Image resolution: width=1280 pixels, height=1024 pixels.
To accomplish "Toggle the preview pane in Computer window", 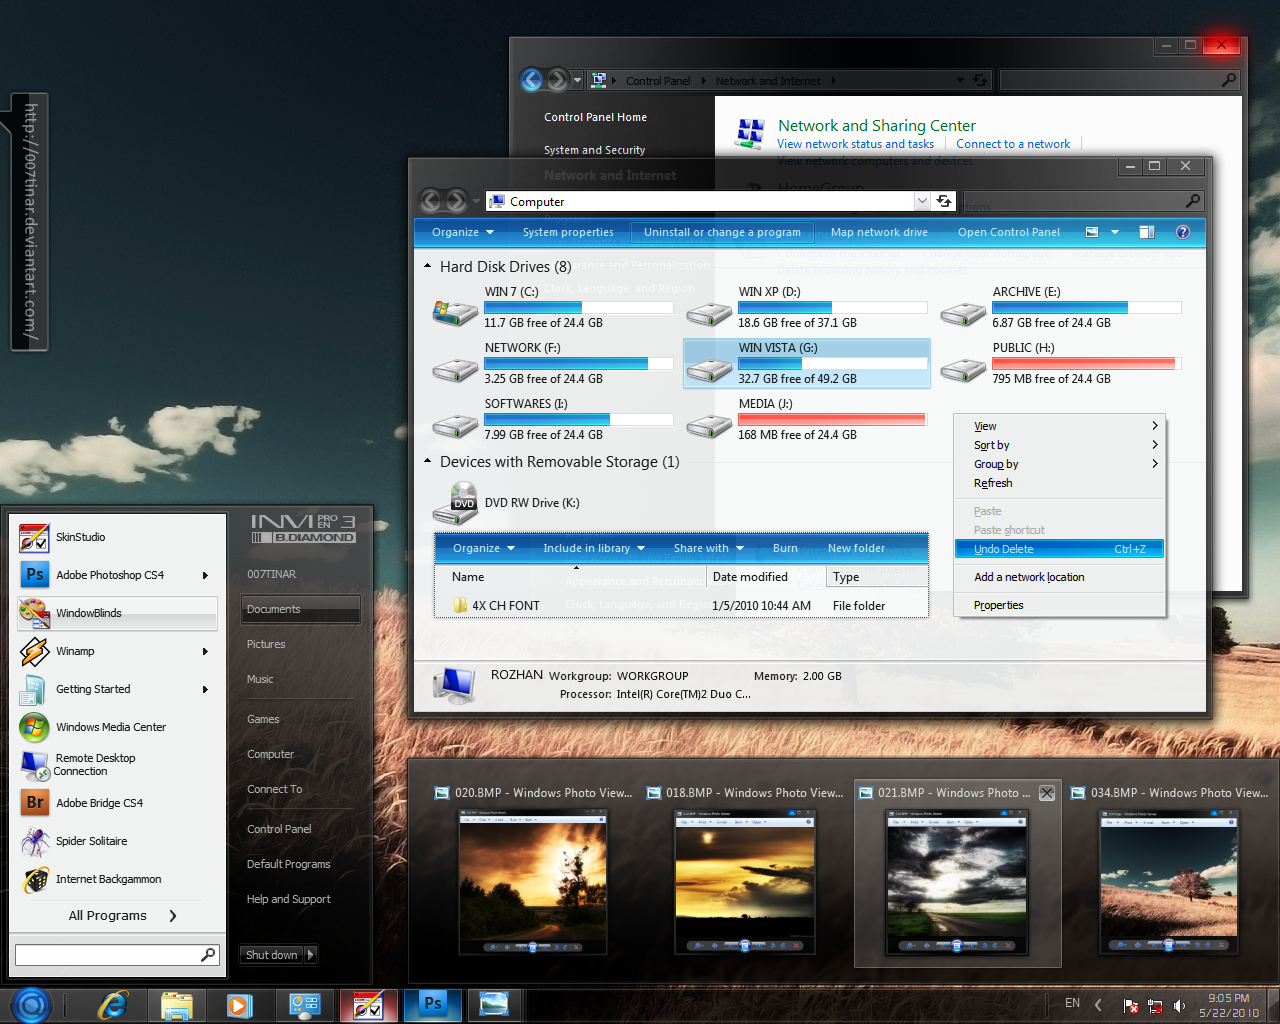I will click(1147, 232).
